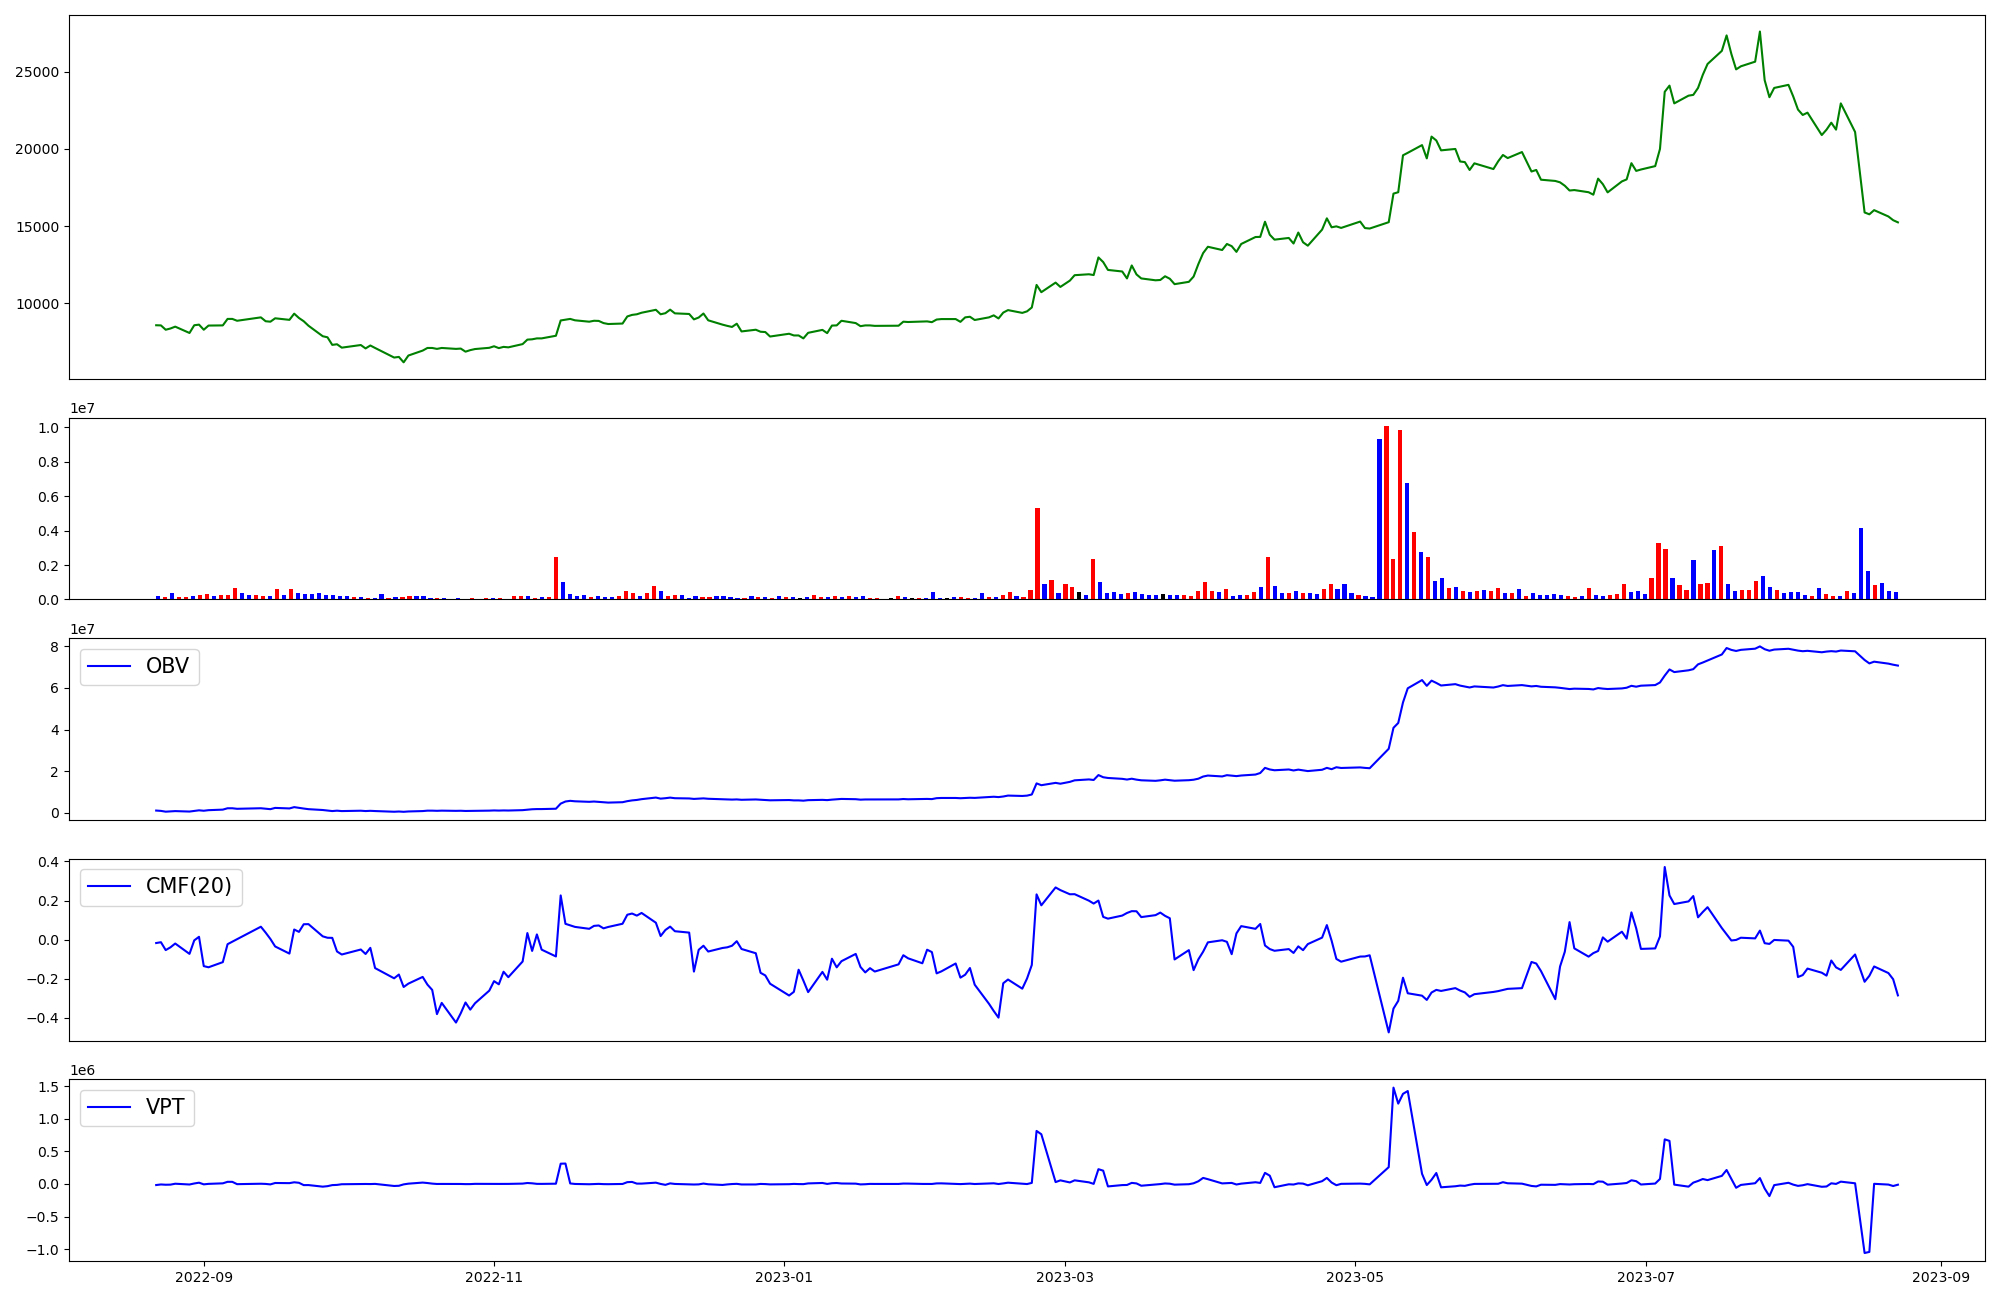Click the blue OBV legend line sample
This screenshot has height=1300, width=2000.
[x=110, y=666]
